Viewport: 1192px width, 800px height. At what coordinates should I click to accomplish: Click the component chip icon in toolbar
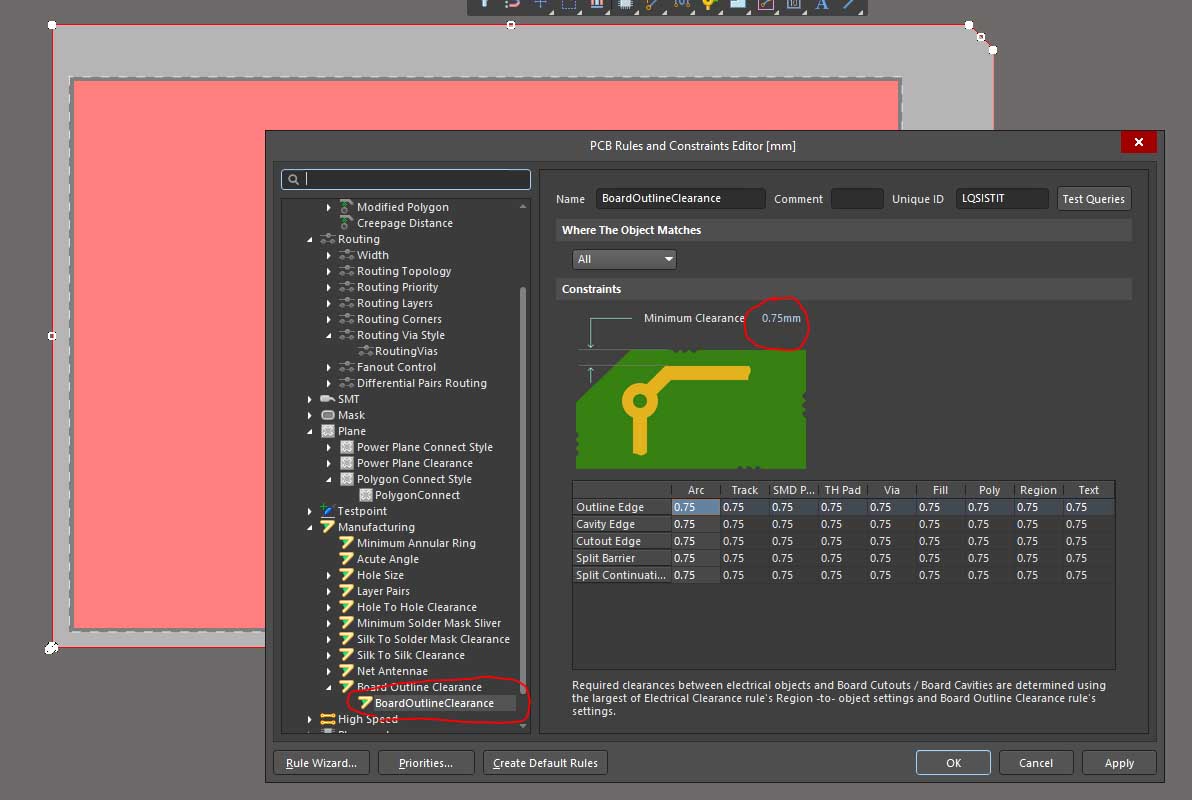pyautogui.click(x=626, y=5)
